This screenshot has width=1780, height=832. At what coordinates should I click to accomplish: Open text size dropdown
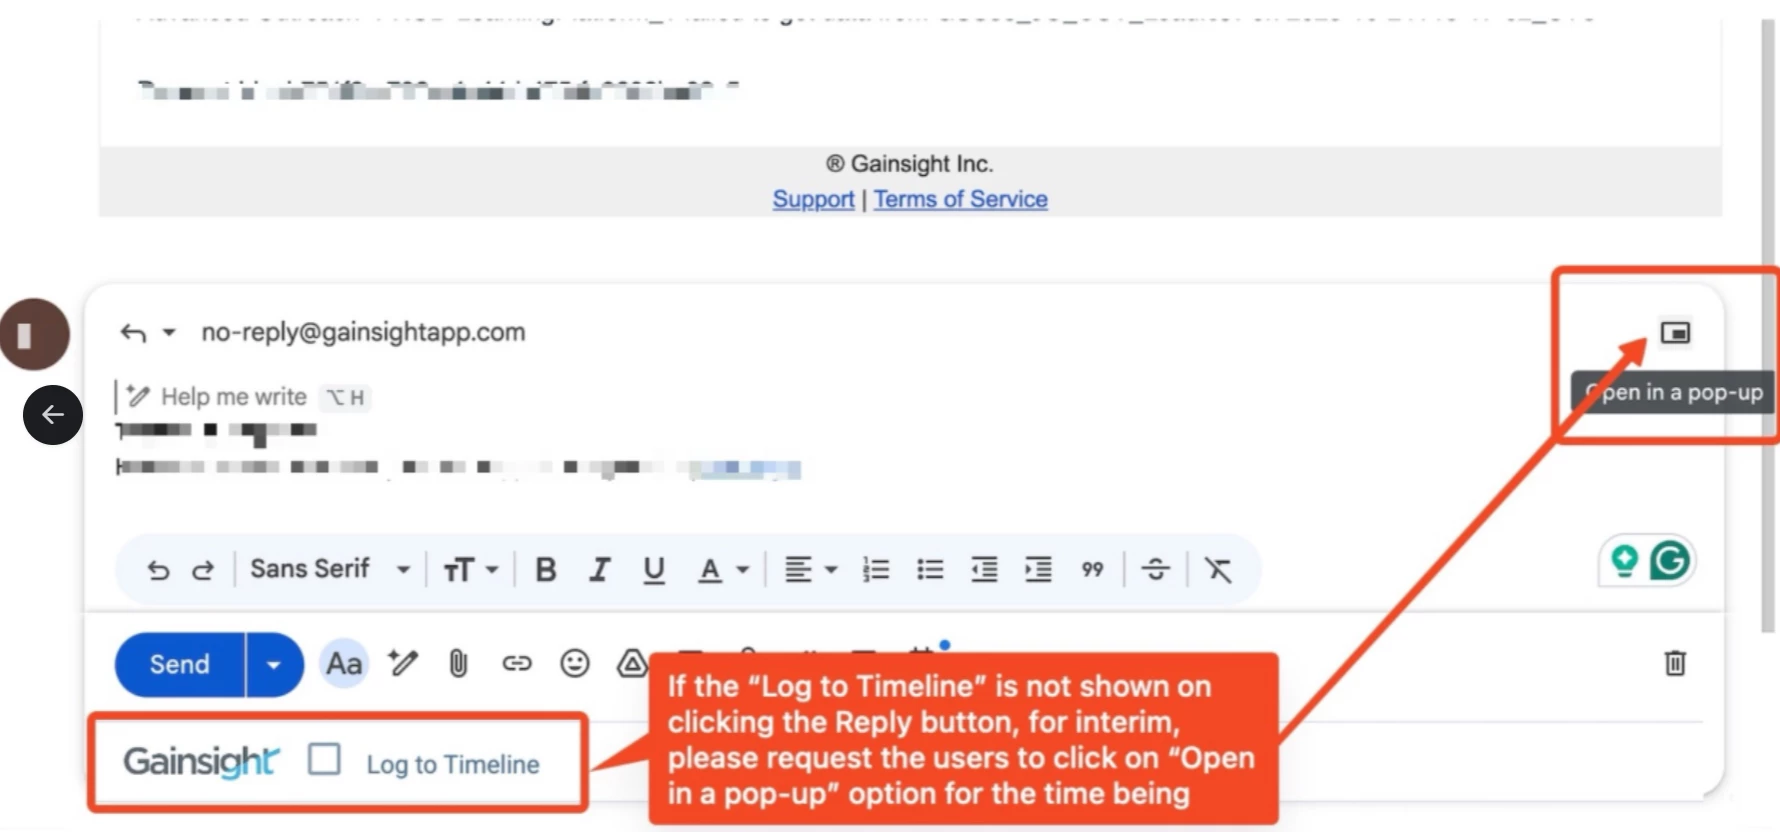coord(470,570)
